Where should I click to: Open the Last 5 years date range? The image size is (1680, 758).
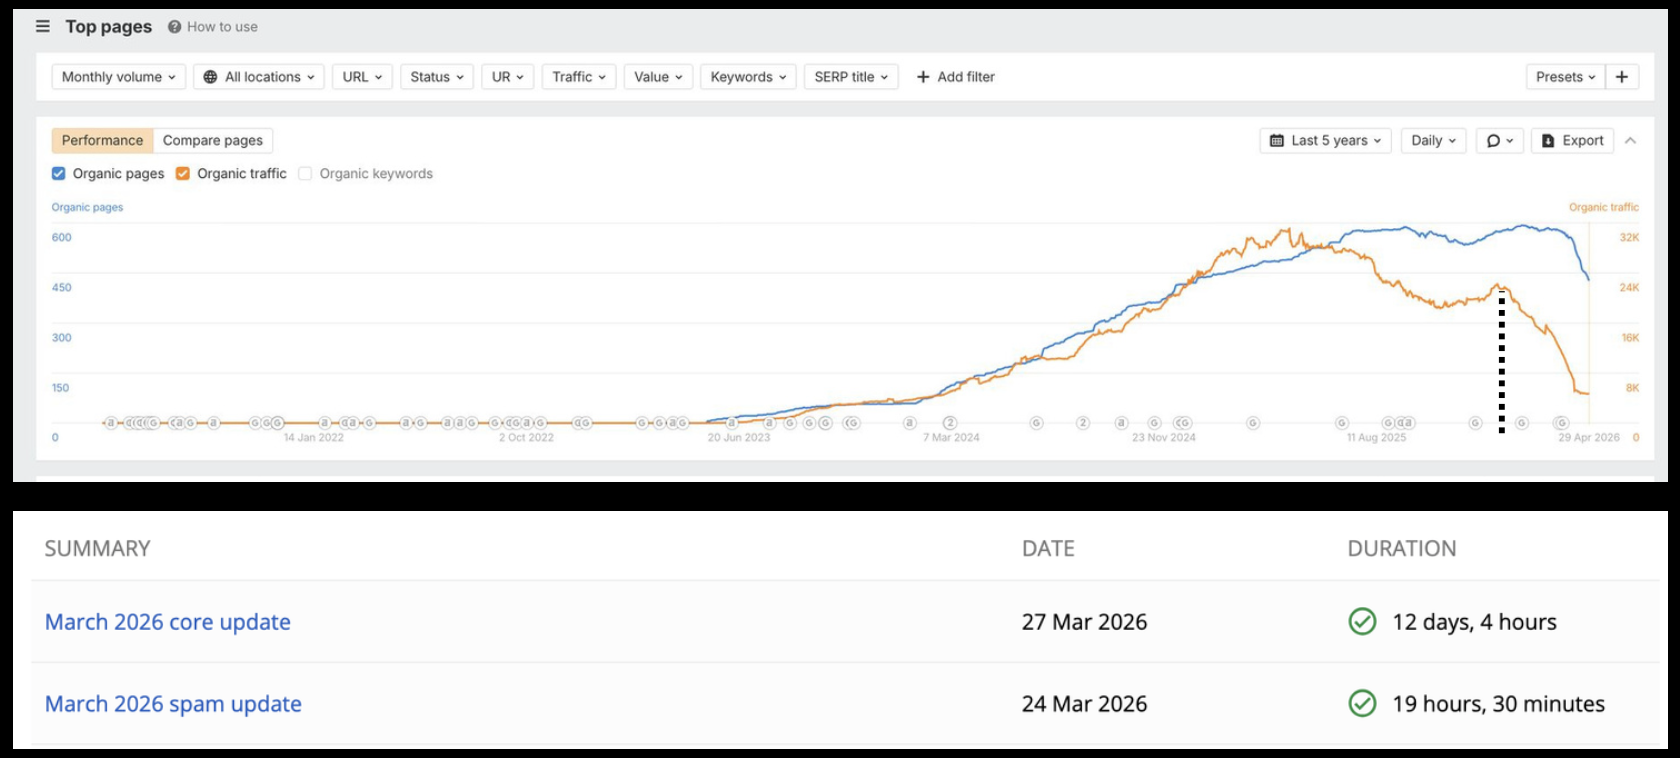1326,141
